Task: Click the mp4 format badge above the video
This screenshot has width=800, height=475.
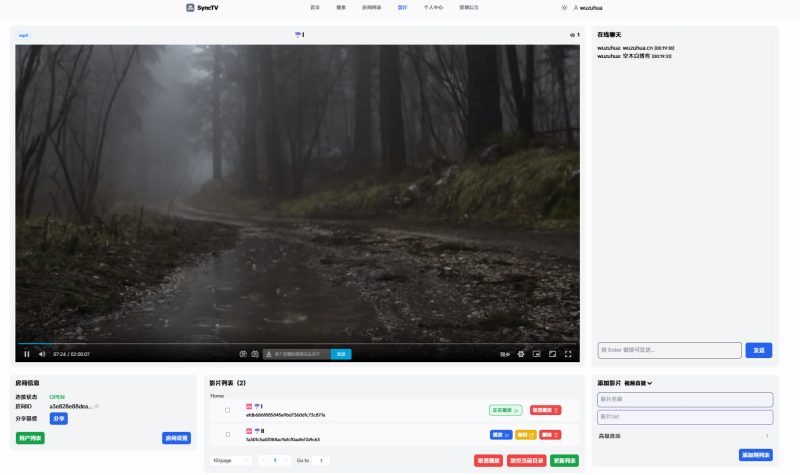Action: [x=23, y=35]
